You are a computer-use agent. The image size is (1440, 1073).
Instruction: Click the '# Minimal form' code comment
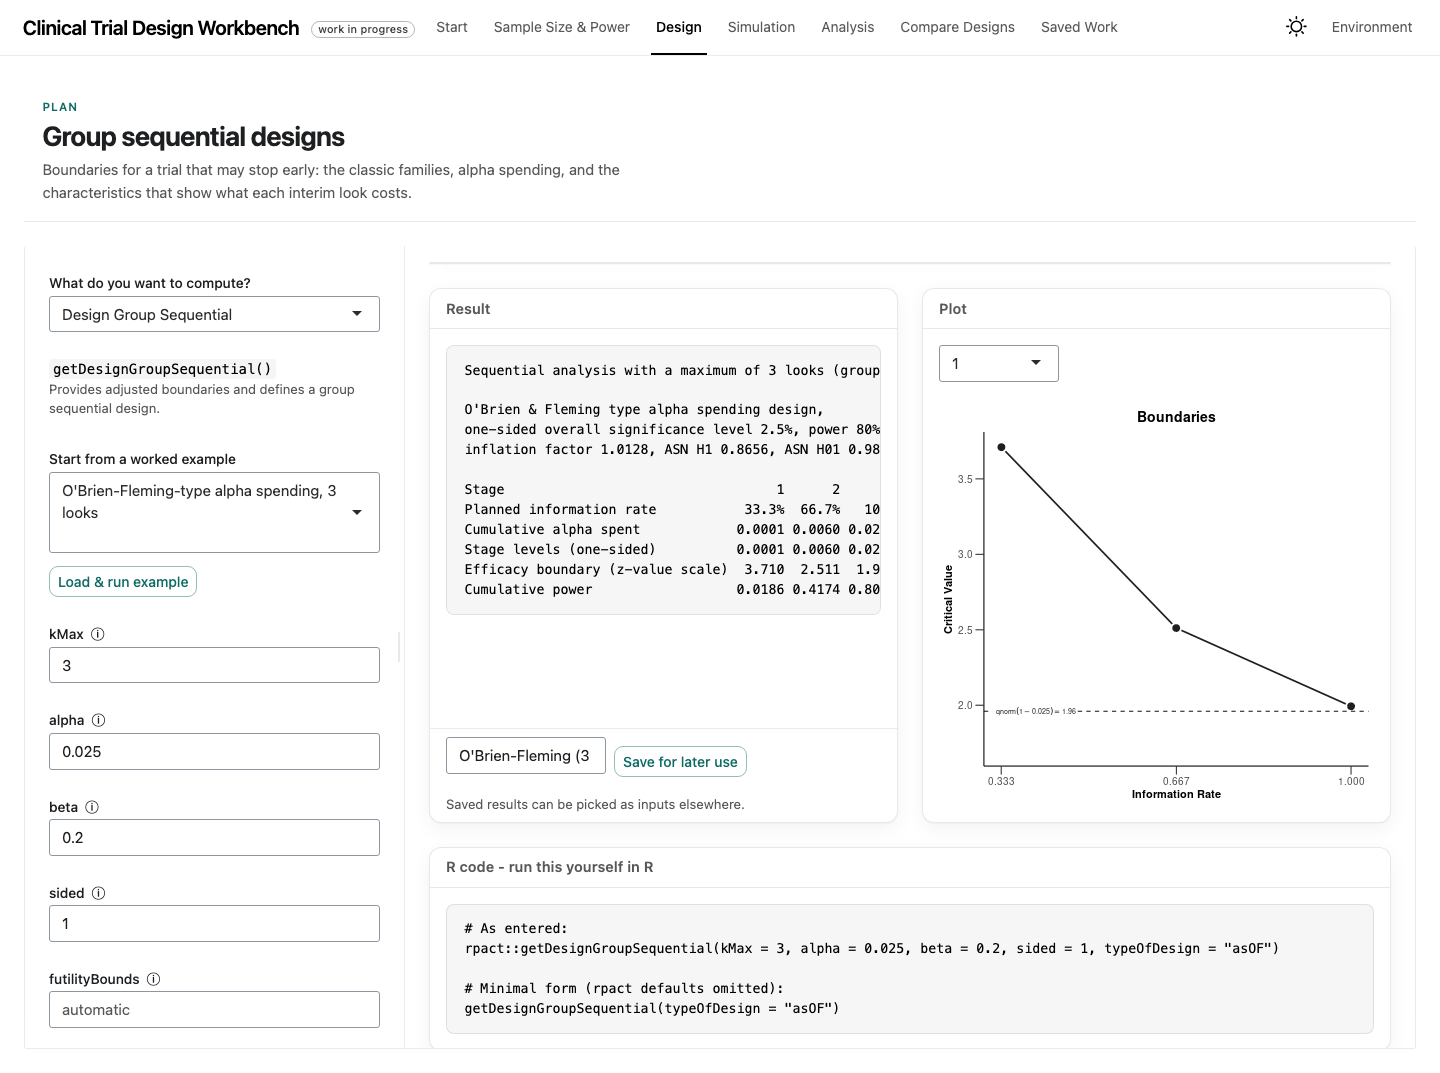[624, 988]
